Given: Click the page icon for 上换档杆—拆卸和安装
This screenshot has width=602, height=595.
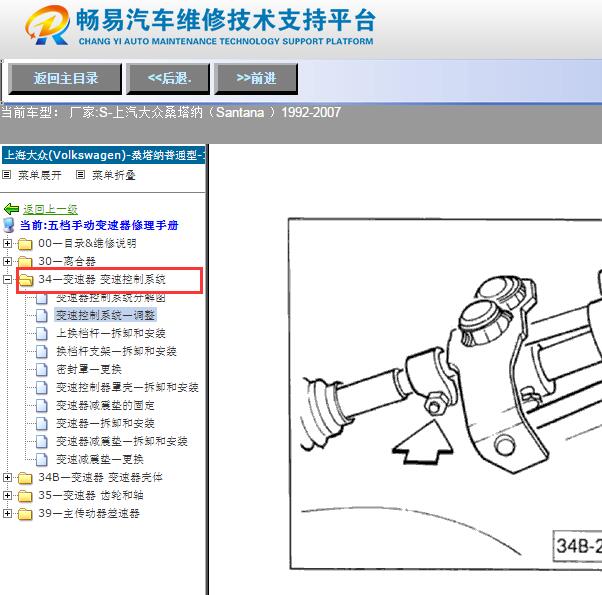Looking at the screenshot, I should 42,334.
